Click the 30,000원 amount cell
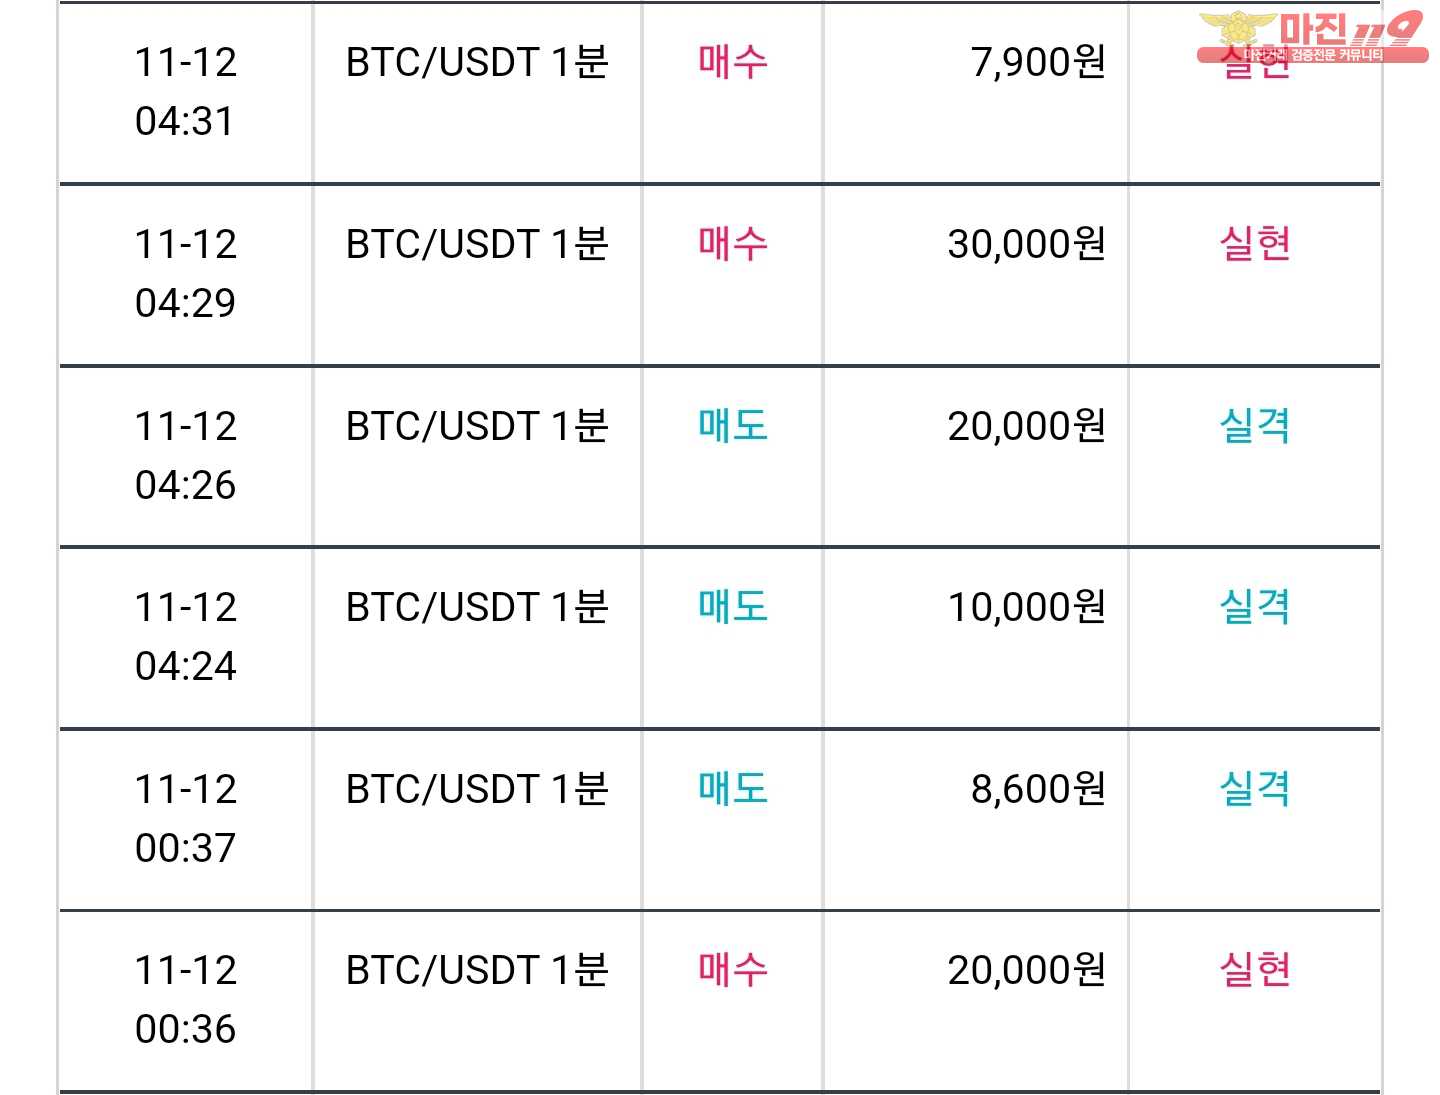 [x=1026, y=244]
